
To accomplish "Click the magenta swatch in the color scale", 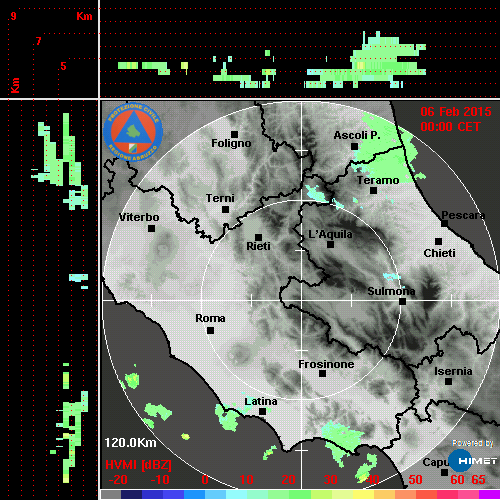I will pos(489,494).
